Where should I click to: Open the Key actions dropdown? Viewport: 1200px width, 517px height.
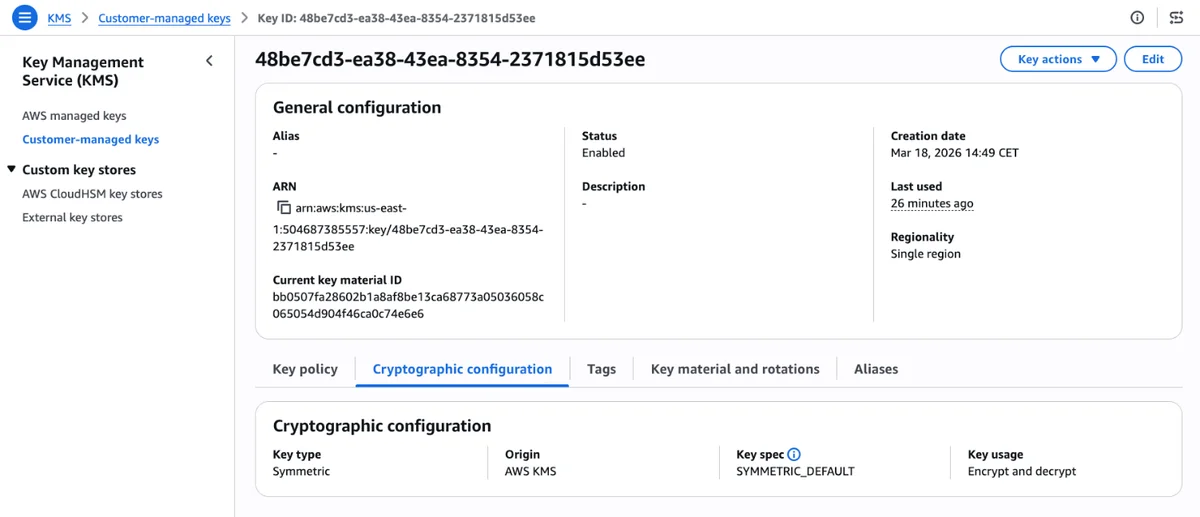click(1058, 59)
